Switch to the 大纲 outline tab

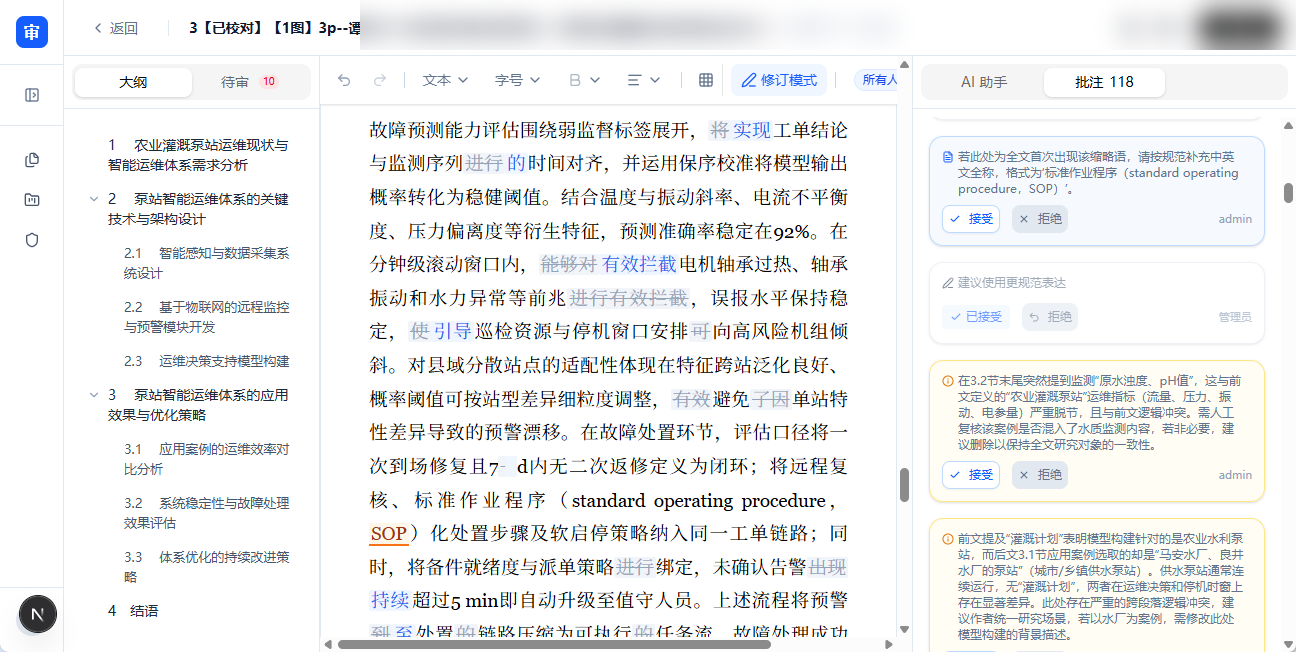click(x=133, y=82)
